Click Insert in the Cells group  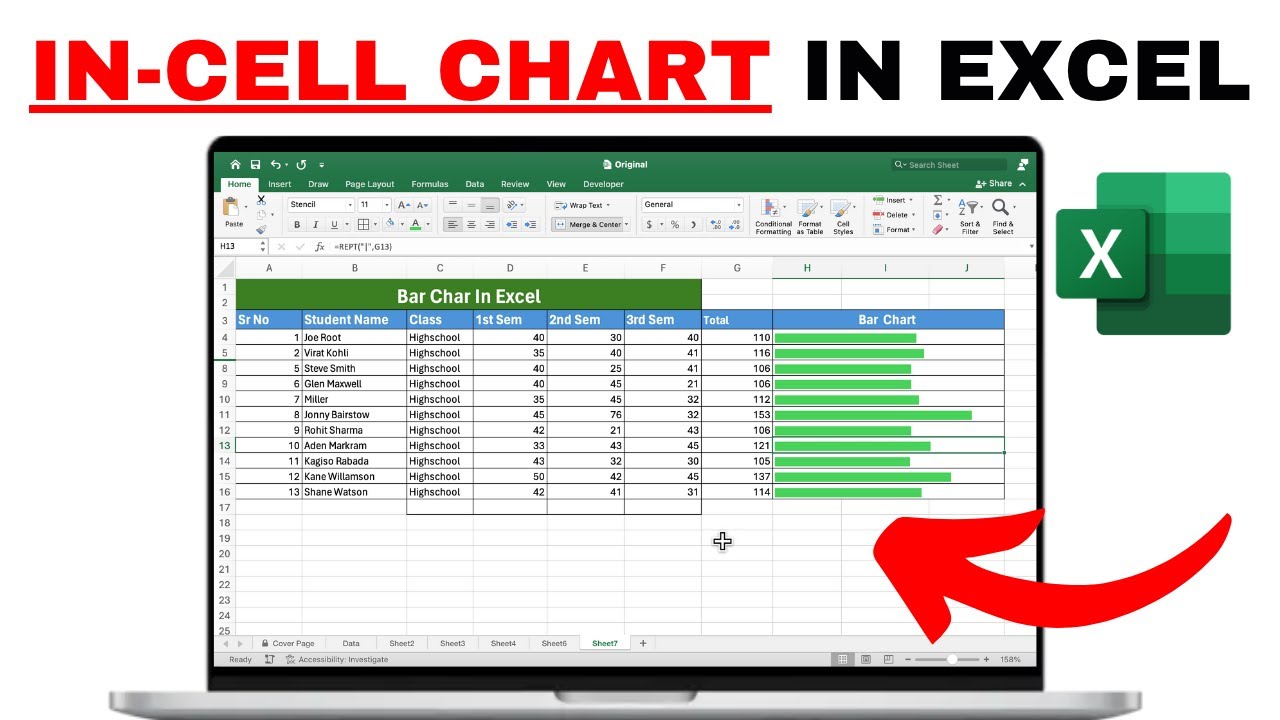pyautogui.click(x=893, y=200)
